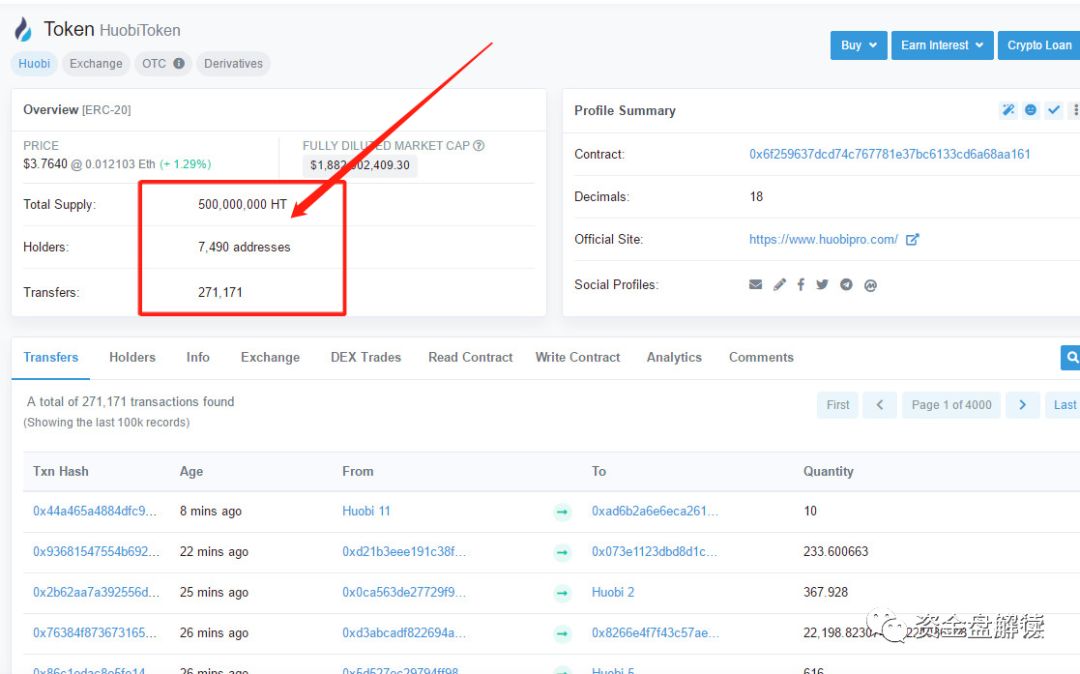Viewport: 1080px width, 674px height.
Task: Click the magic wand icon in Profile Summary
Action: click(x=1008, y=110)
